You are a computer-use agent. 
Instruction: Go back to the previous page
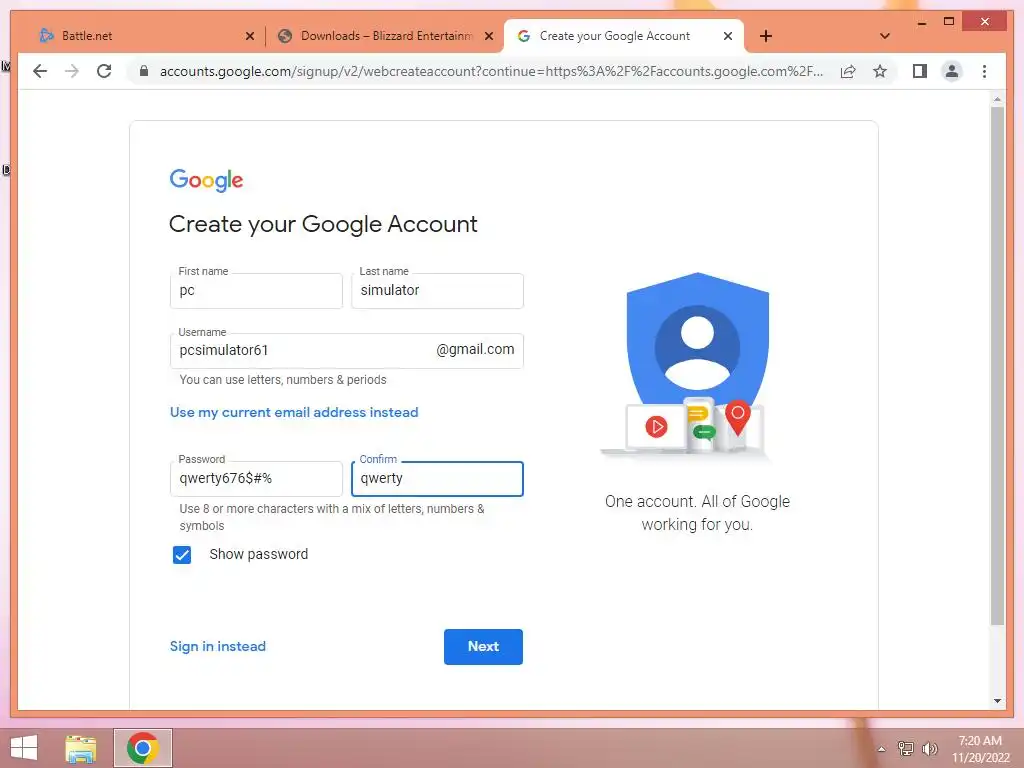[x=40, y=71]
